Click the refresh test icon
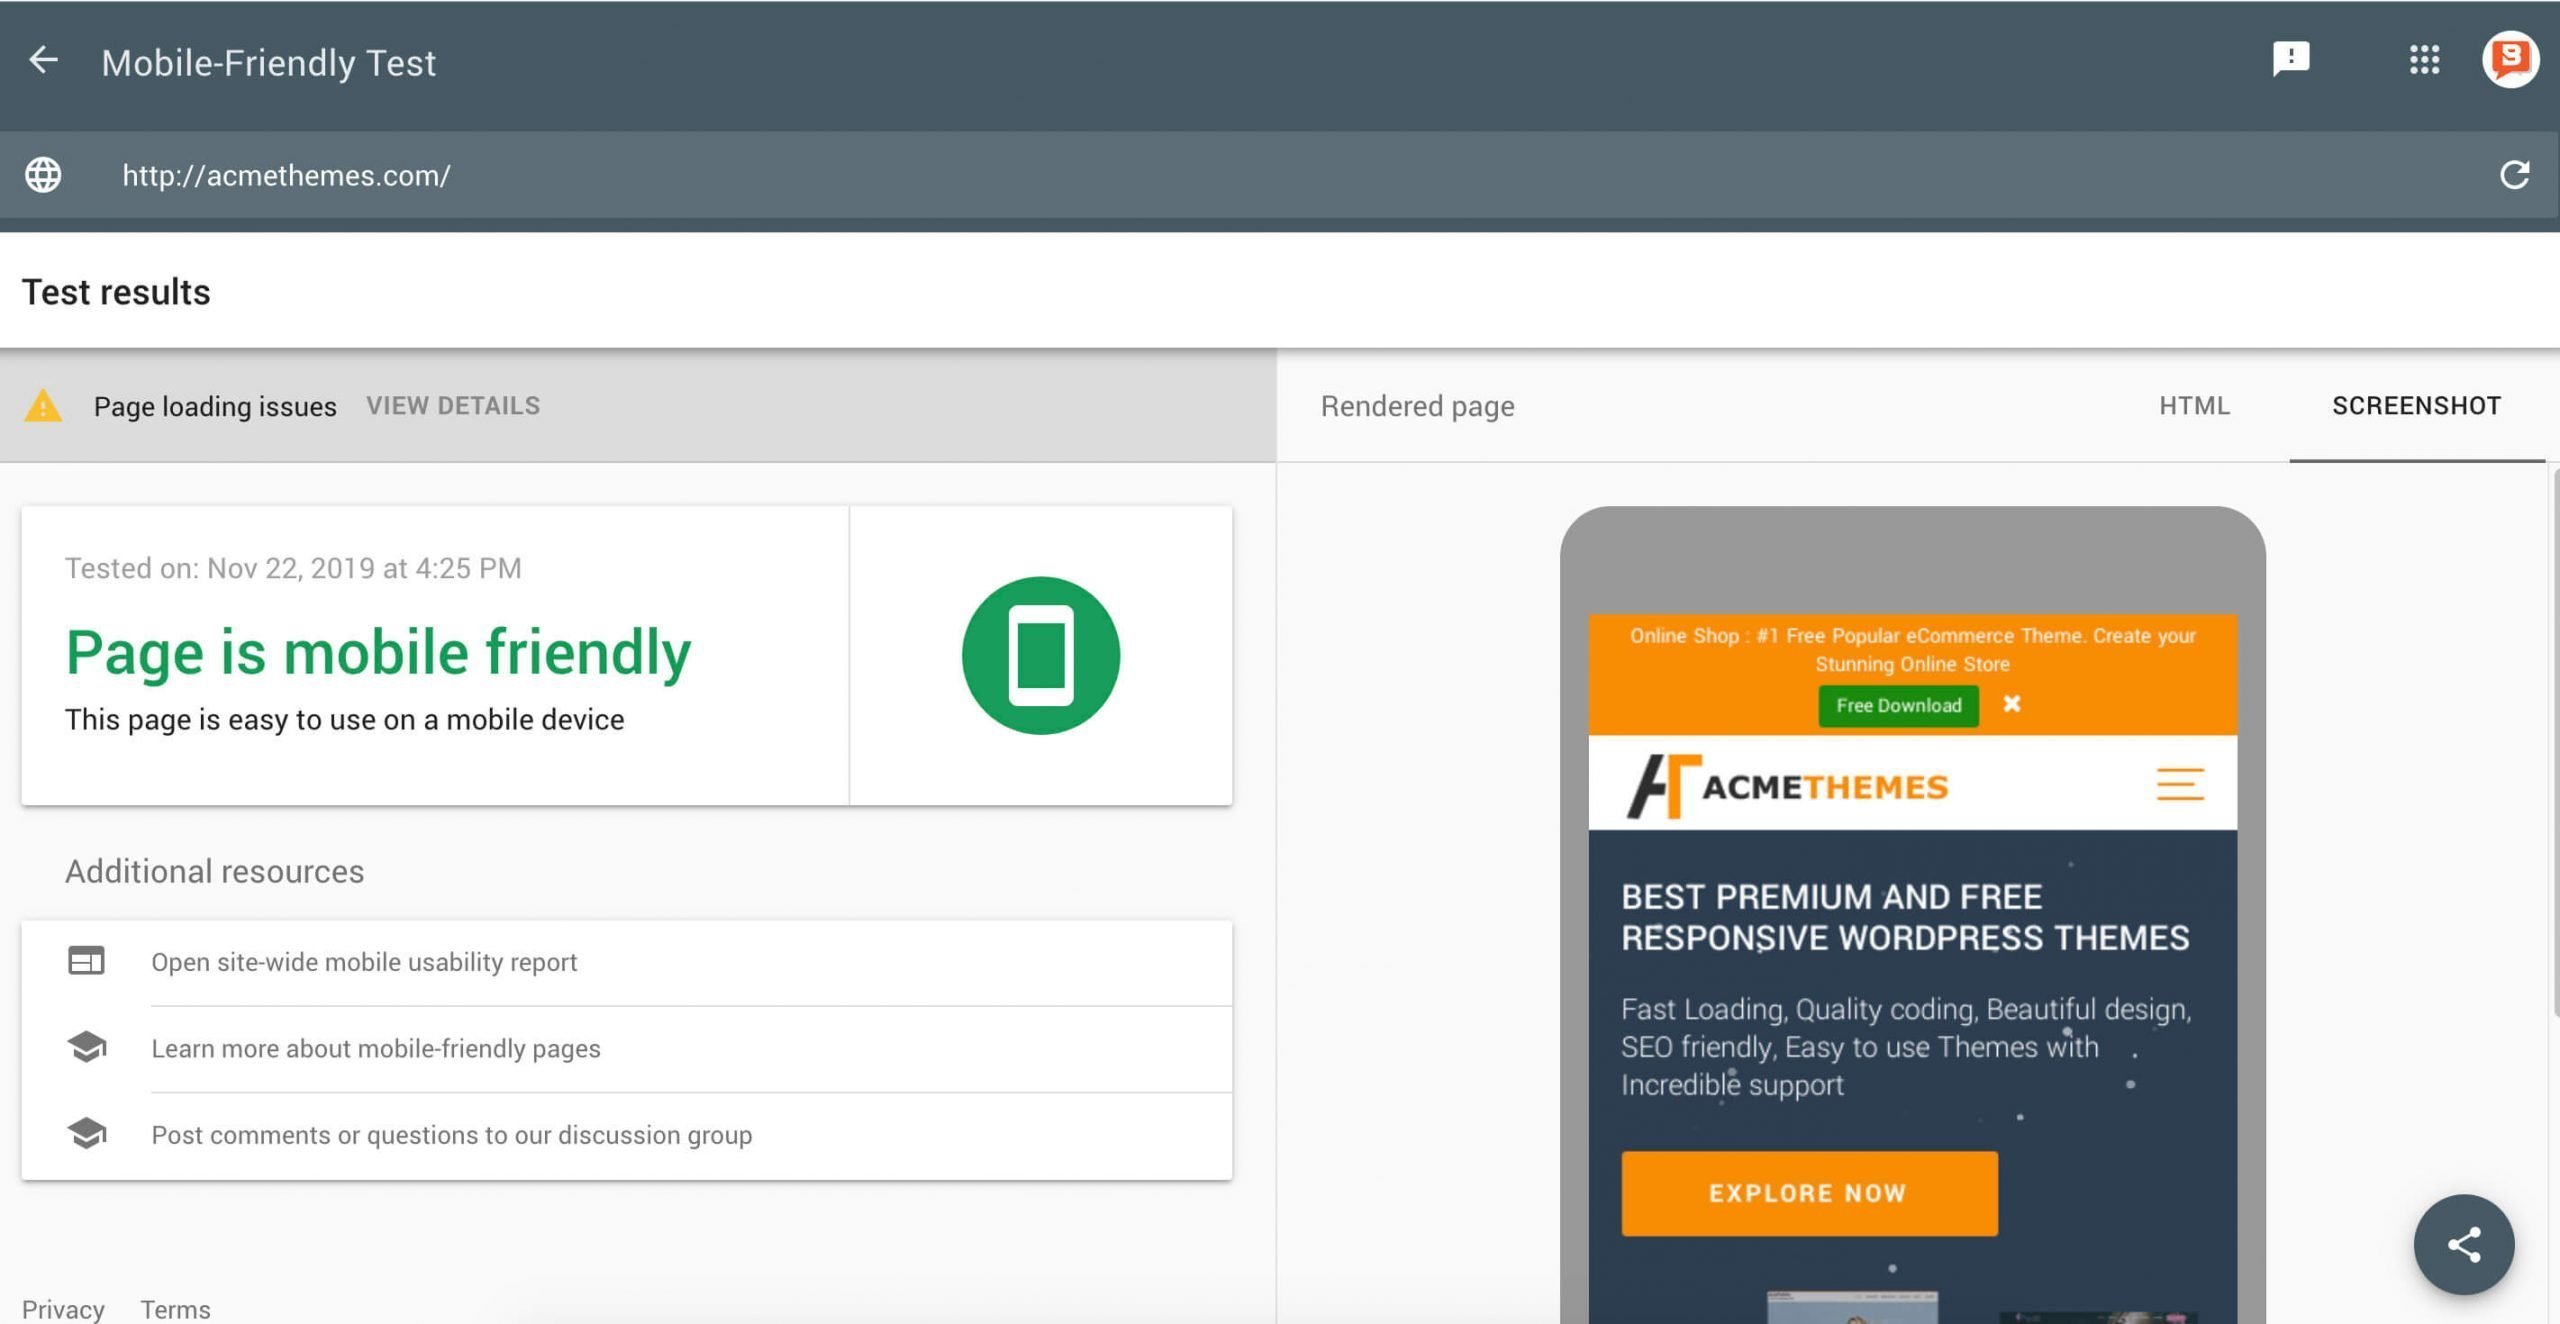 2514,175
